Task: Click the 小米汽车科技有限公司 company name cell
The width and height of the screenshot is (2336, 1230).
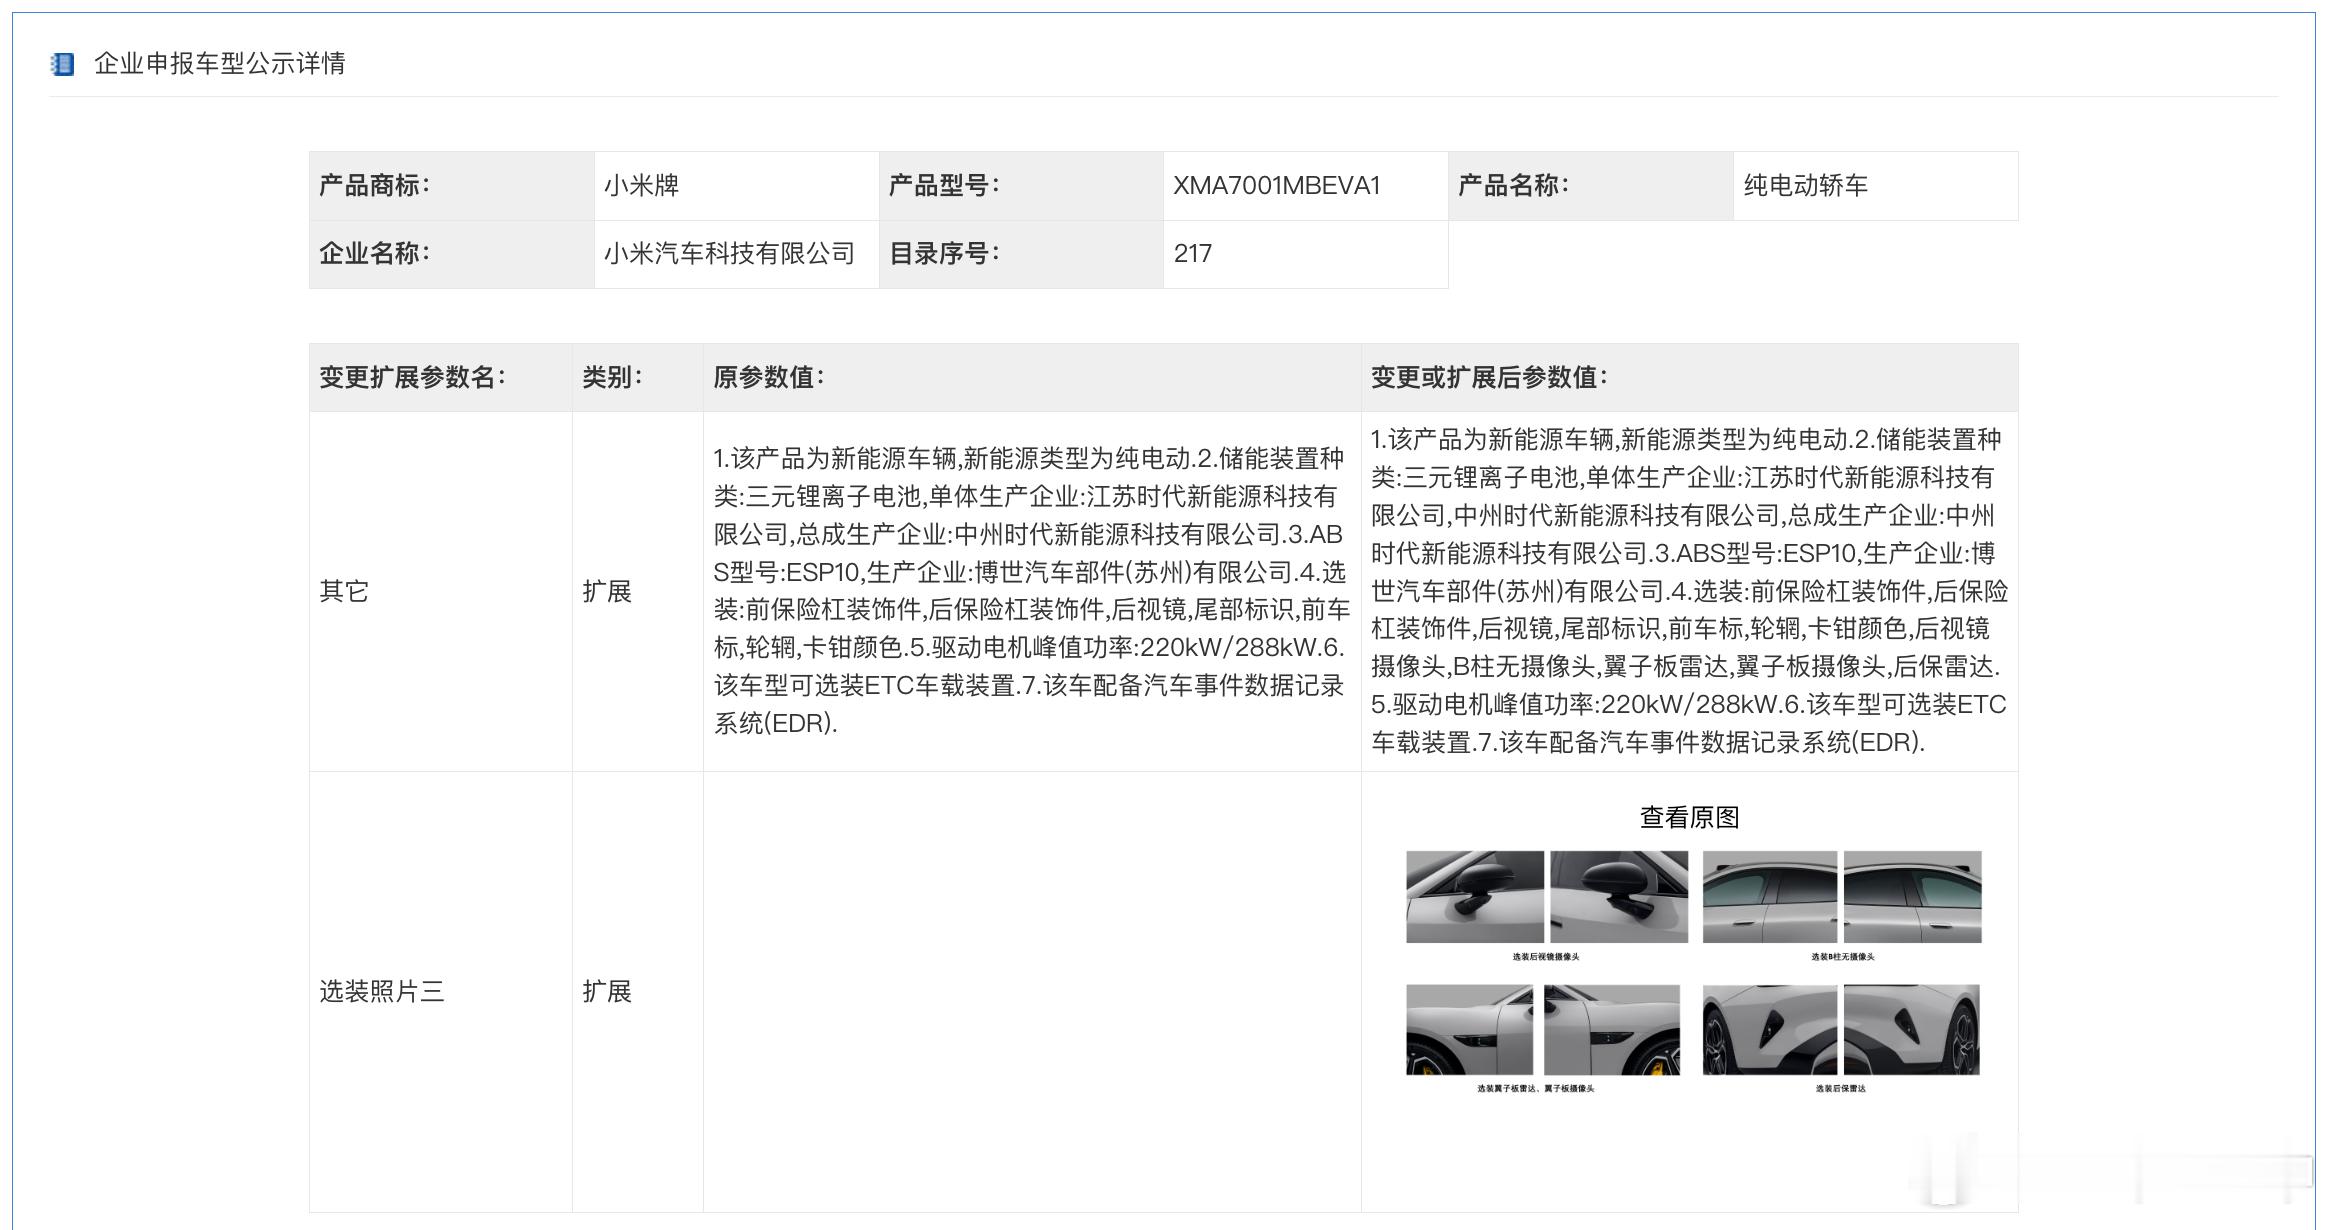Action: (x=729, y=254)
